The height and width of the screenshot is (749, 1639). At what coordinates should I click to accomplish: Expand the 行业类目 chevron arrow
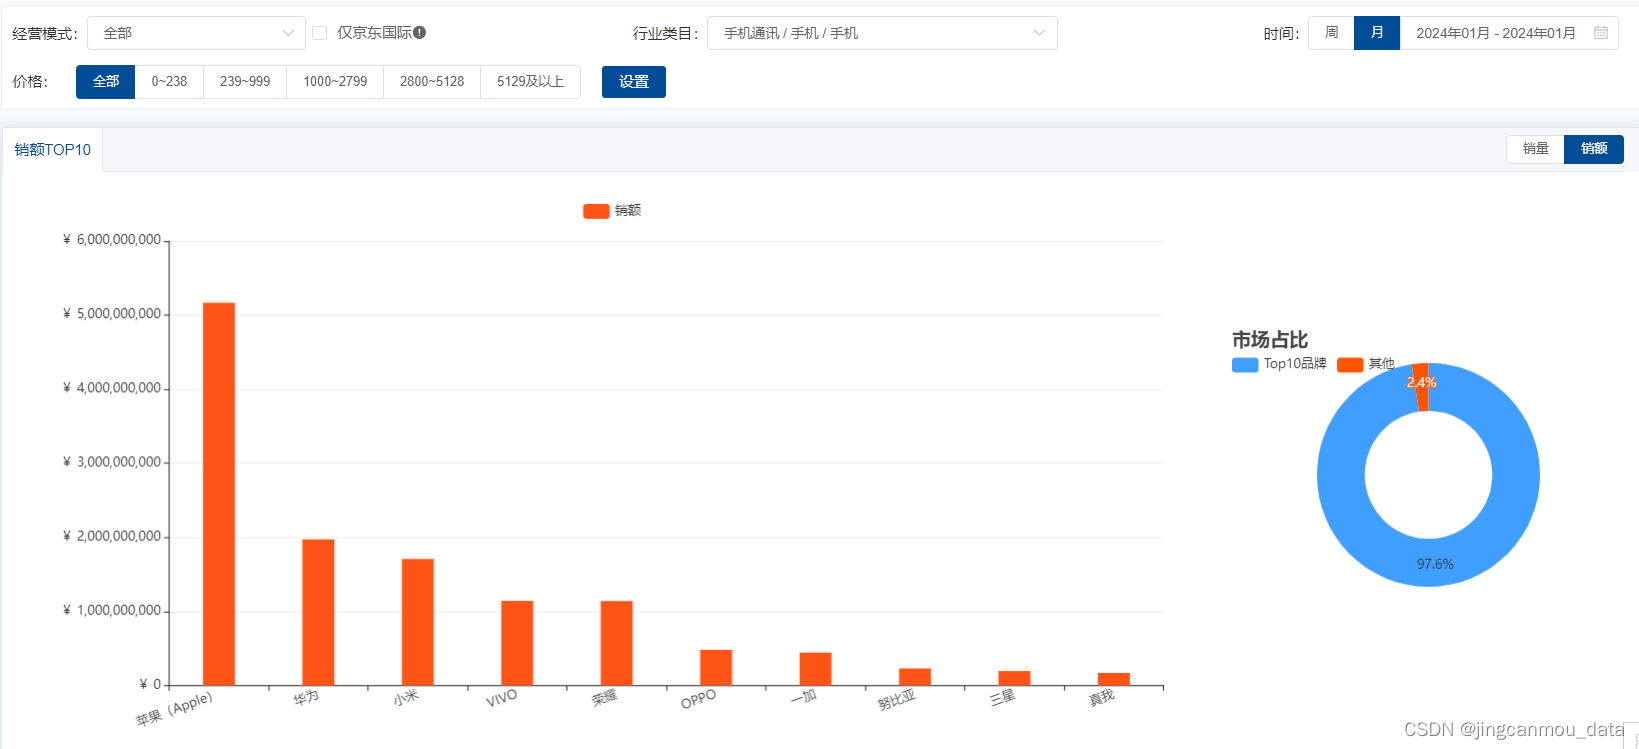click(x=1039, y=33)
